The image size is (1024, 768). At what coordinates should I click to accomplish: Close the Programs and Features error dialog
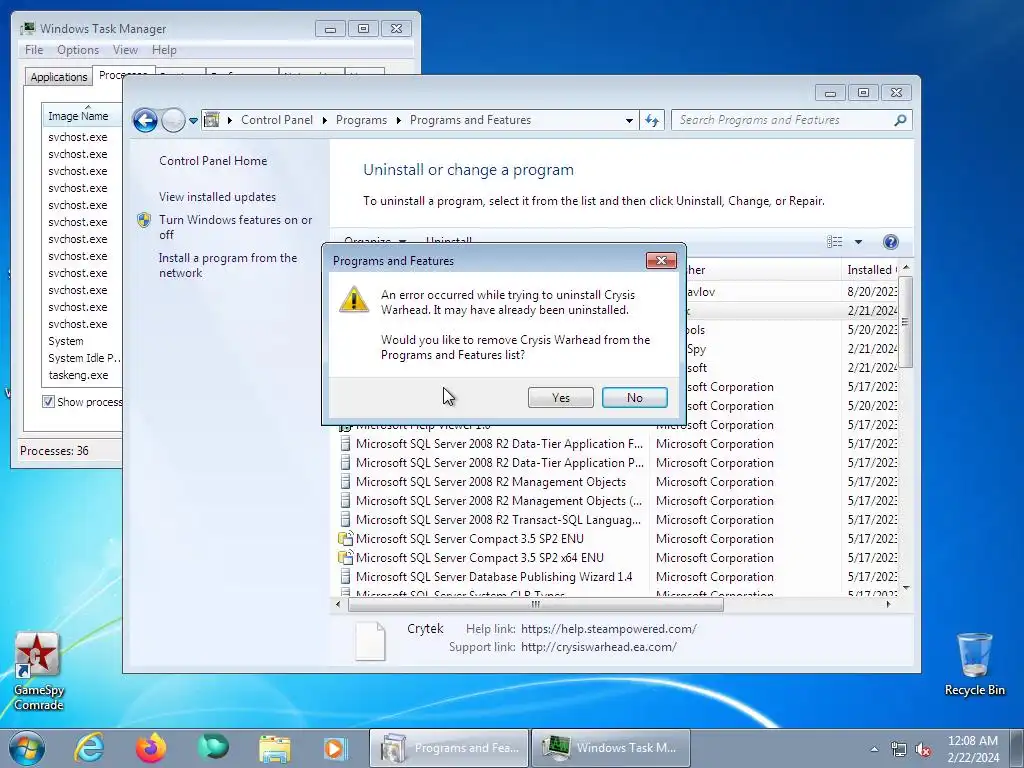[x=661, y=261]
